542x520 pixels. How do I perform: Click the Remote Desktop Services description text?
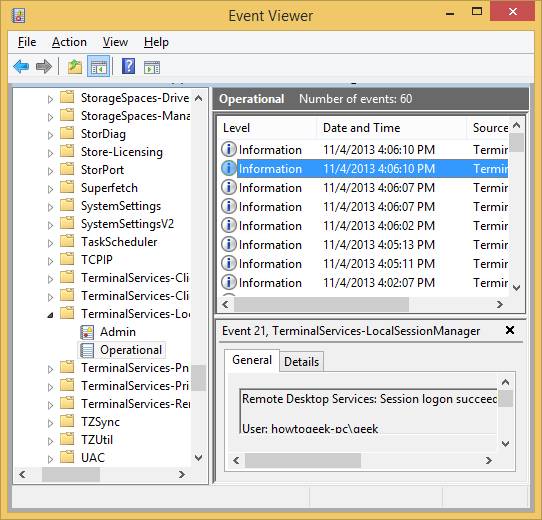pos(369,399)
